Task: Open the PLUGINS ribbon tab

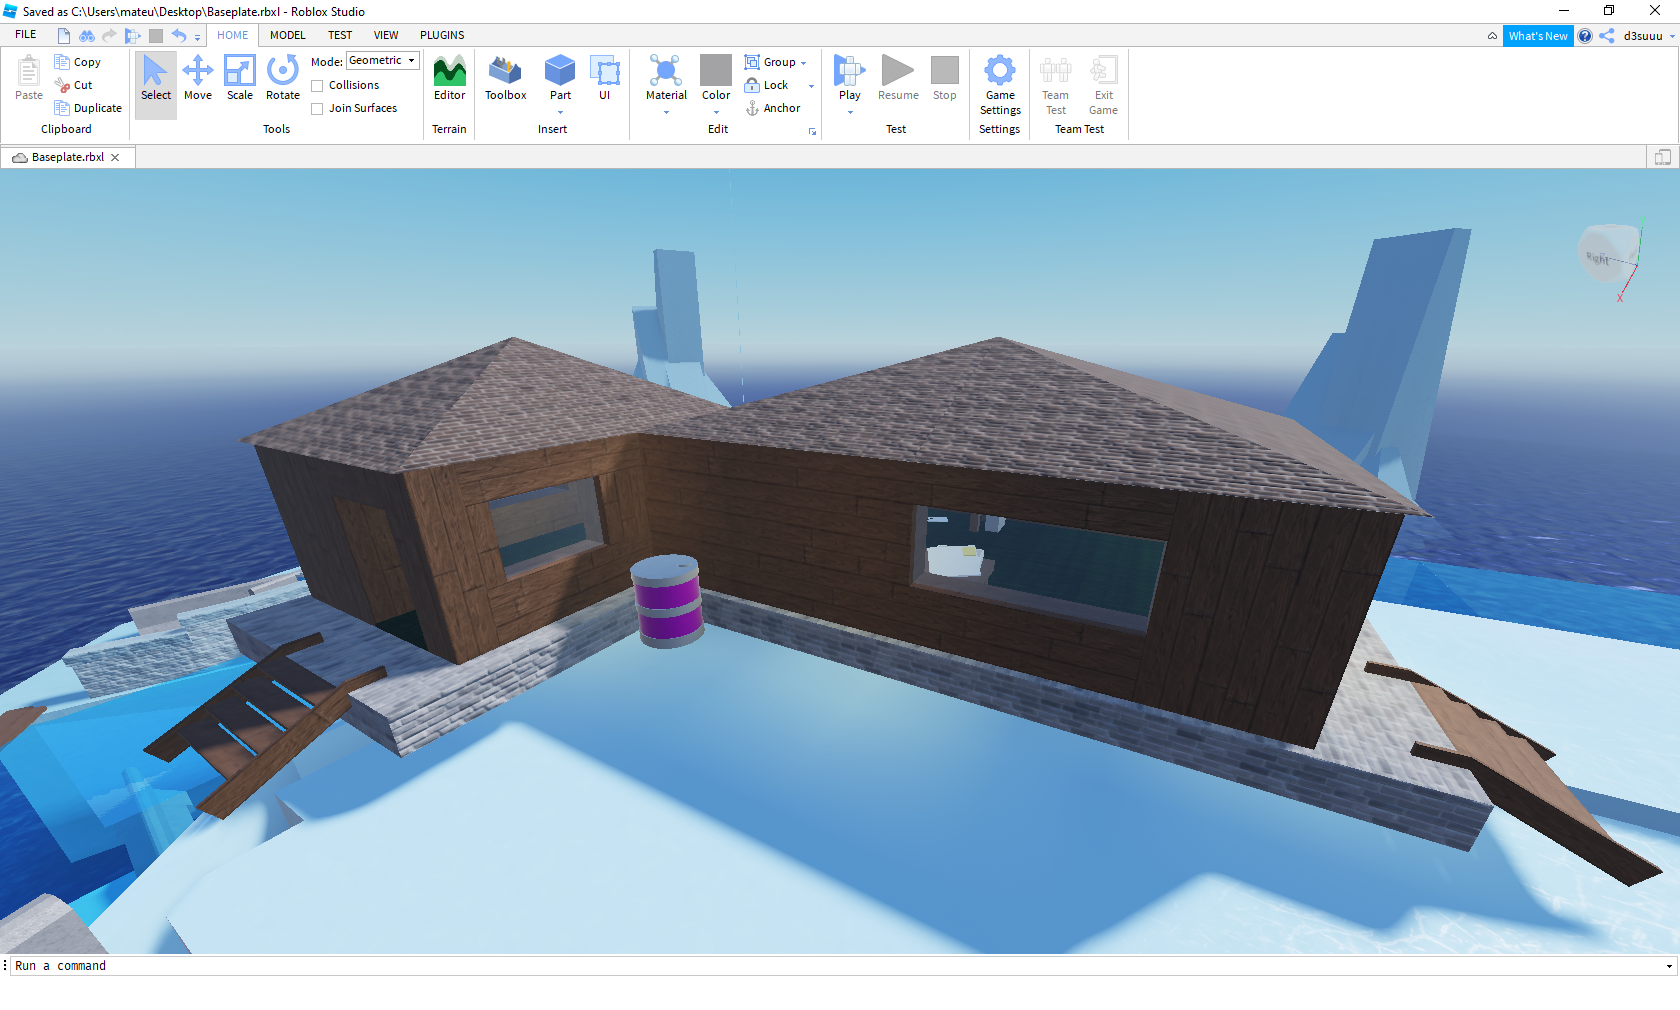Action: click(x=442, y=35)
